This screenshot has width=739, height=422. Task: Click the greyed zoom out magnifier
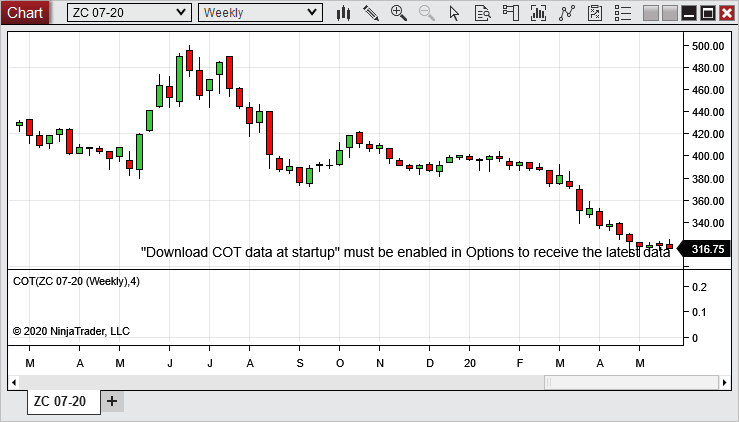[427, 13]
